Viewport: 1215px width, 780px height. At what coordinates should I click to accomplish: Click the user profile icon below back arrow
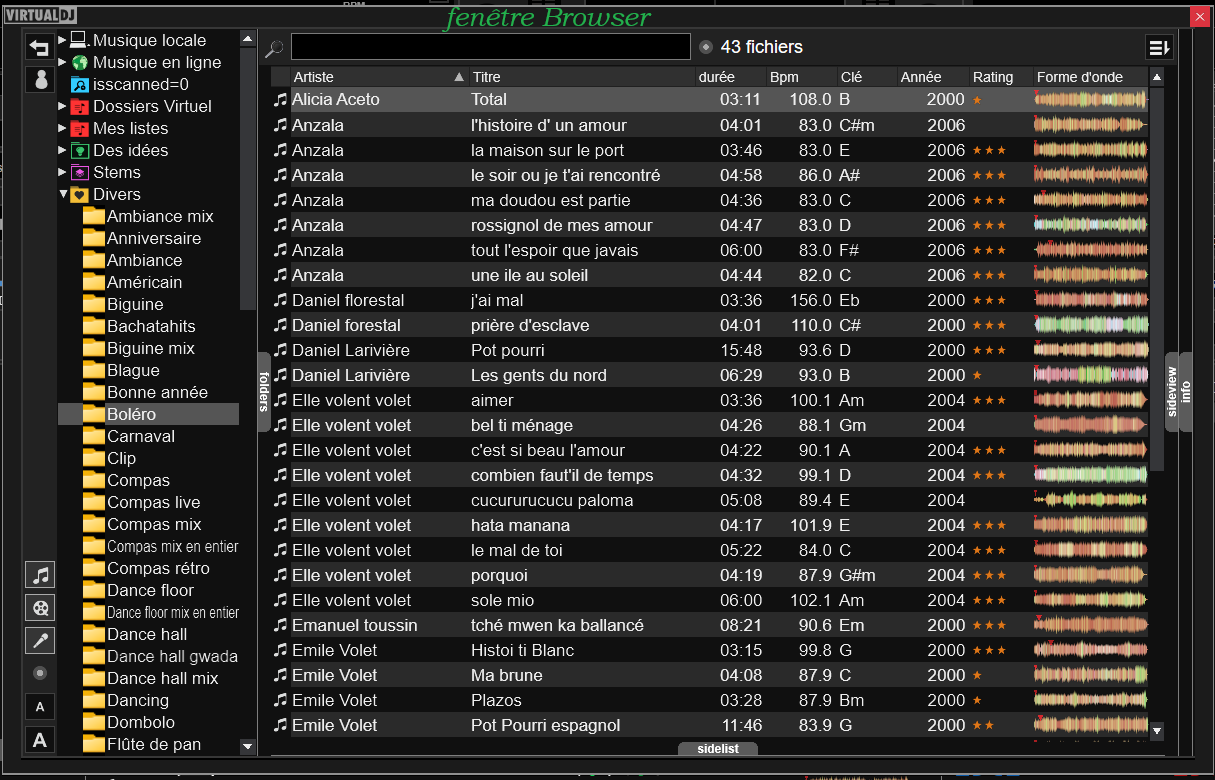click(x=39, y=80)
